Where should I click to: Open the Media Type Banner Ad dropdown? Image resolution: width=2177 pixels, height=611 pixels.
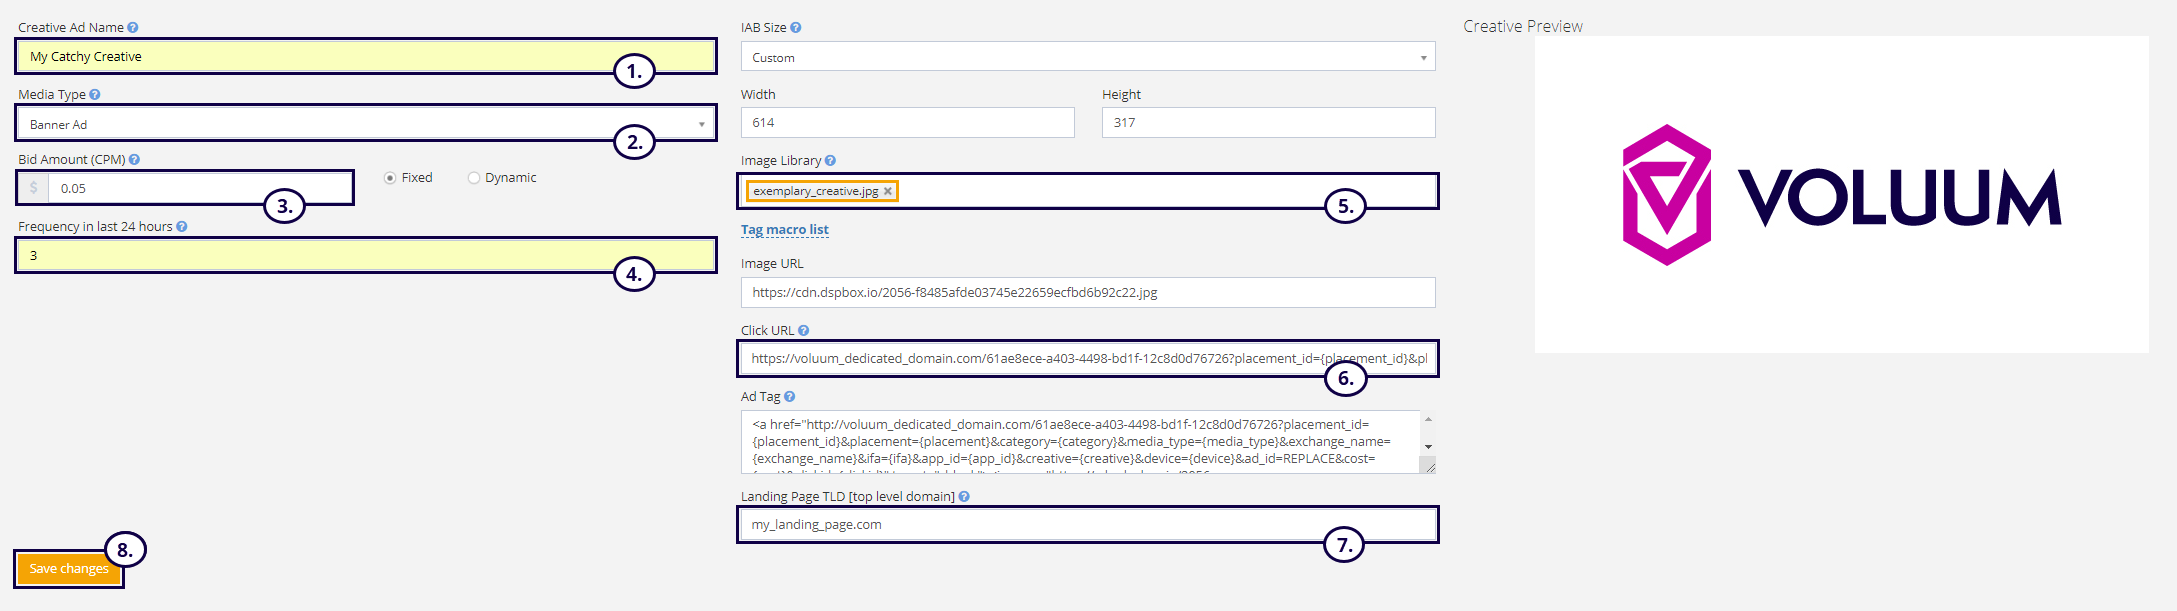(365, 124)
